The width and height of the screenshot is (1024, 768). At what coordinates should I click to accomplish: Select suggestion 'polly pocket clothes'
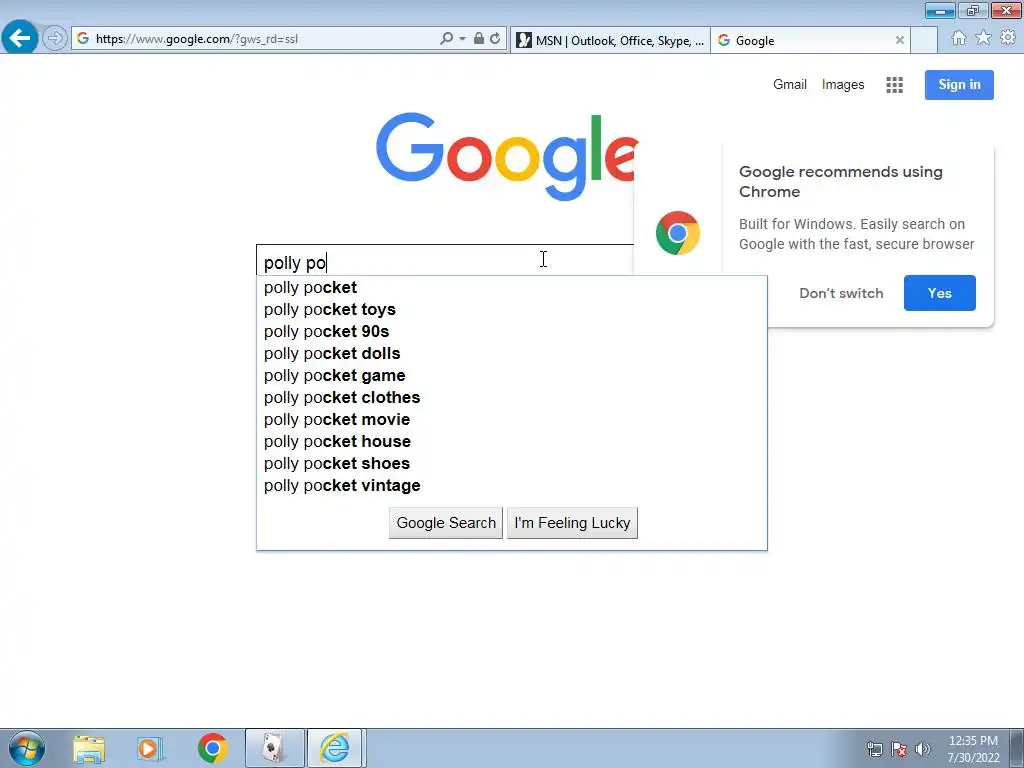point(511,398)
